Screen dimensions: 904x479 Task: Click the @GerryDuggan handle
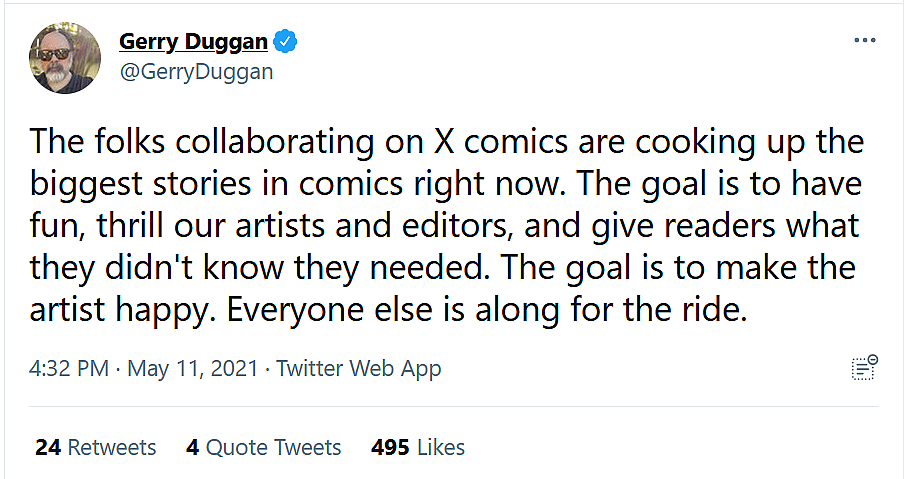click(x=196, y=72)
